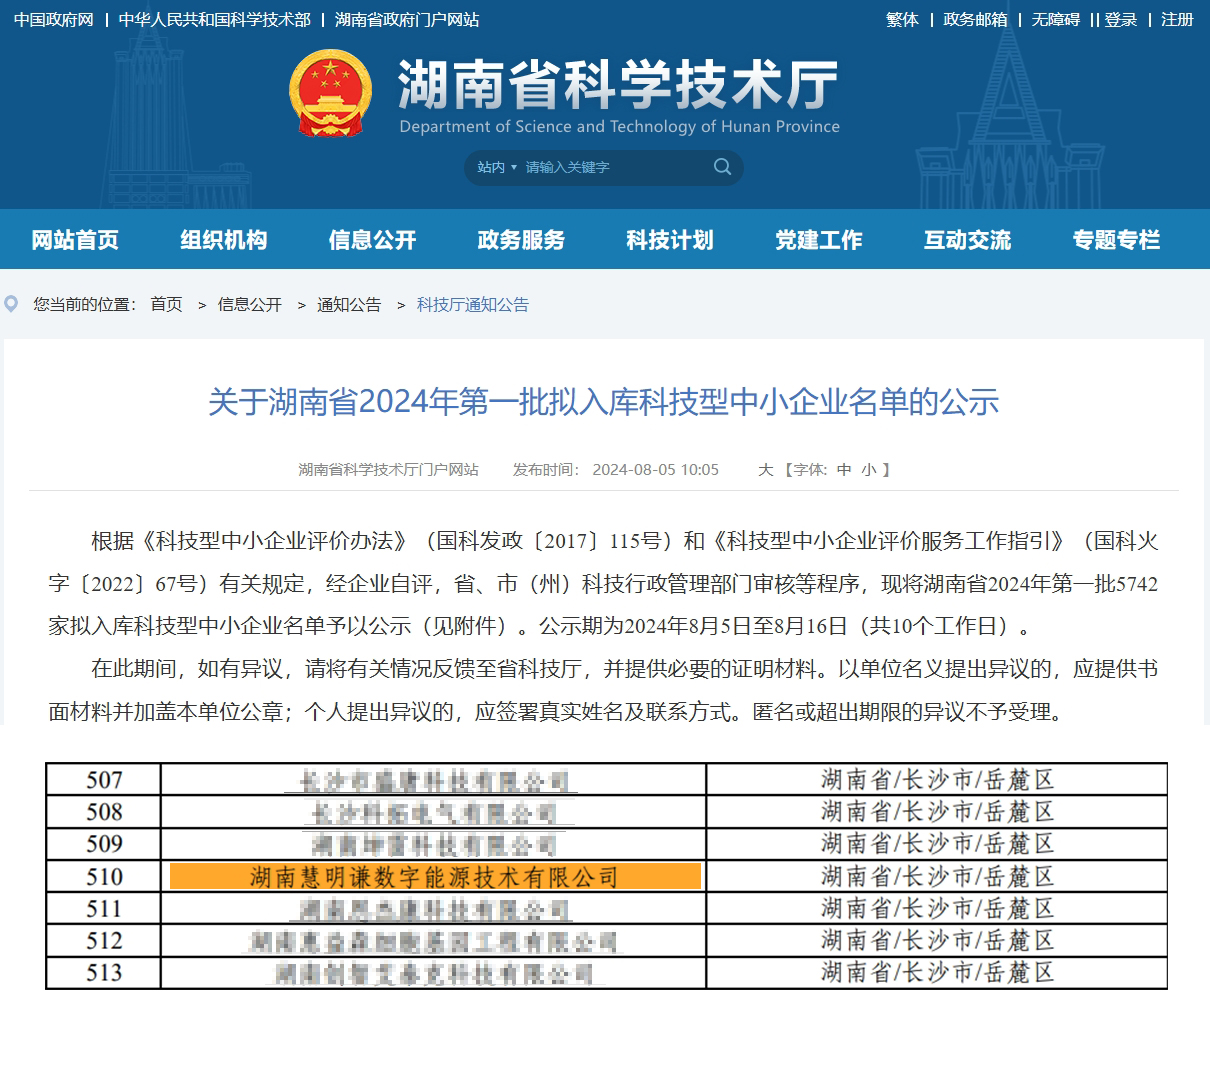Open the 网站首页 nav tab
This screenshot has width=1210, height=1070.
pyautogui.click(x=75, y=240)
